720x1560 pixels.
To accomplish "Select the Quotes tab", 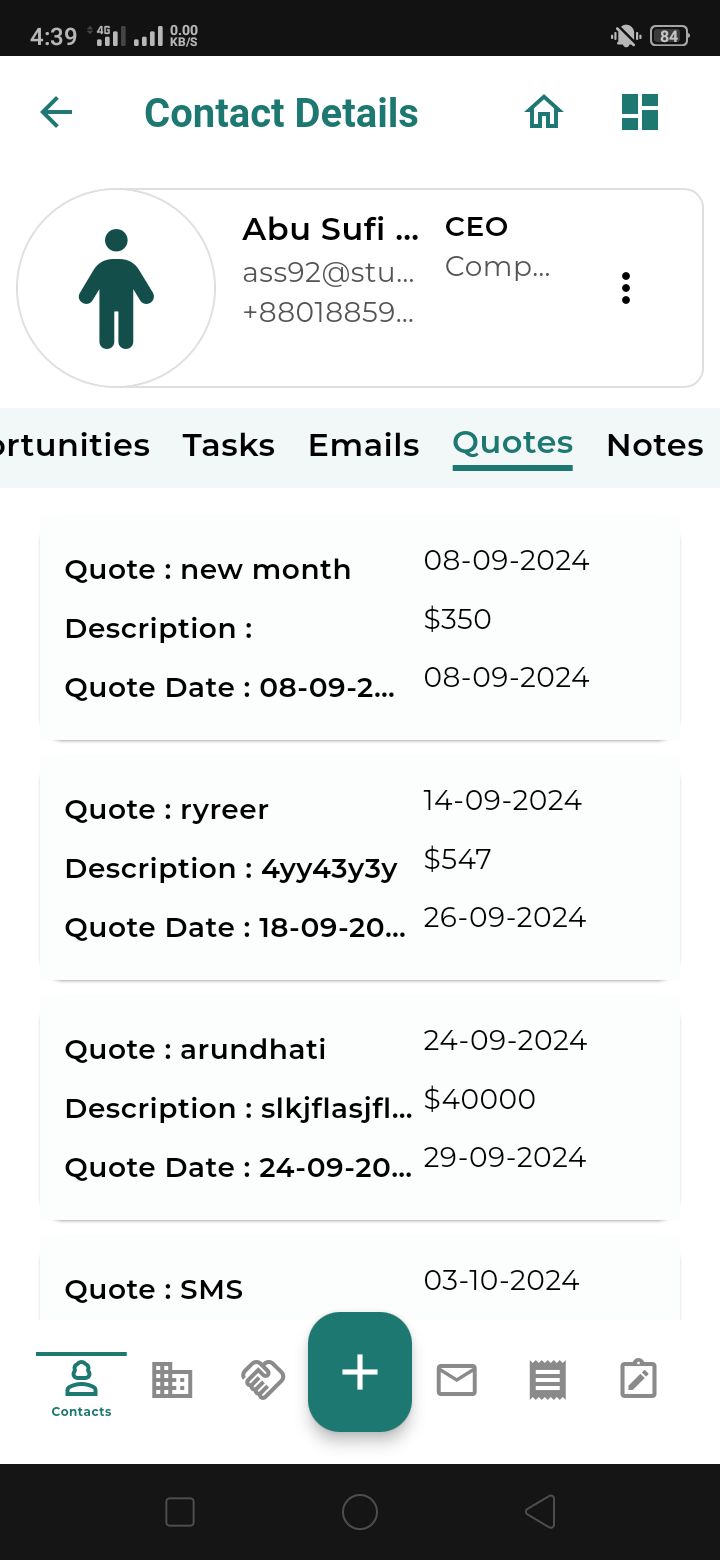I will pyautogui.click(x=512, y=444).
